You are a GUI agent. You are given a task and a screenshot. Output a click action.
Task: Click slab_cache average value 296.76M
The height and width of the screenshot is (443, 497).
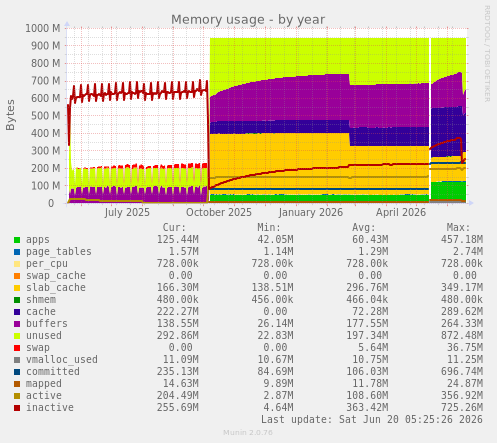pyautogui.click(x=367, y=288)
